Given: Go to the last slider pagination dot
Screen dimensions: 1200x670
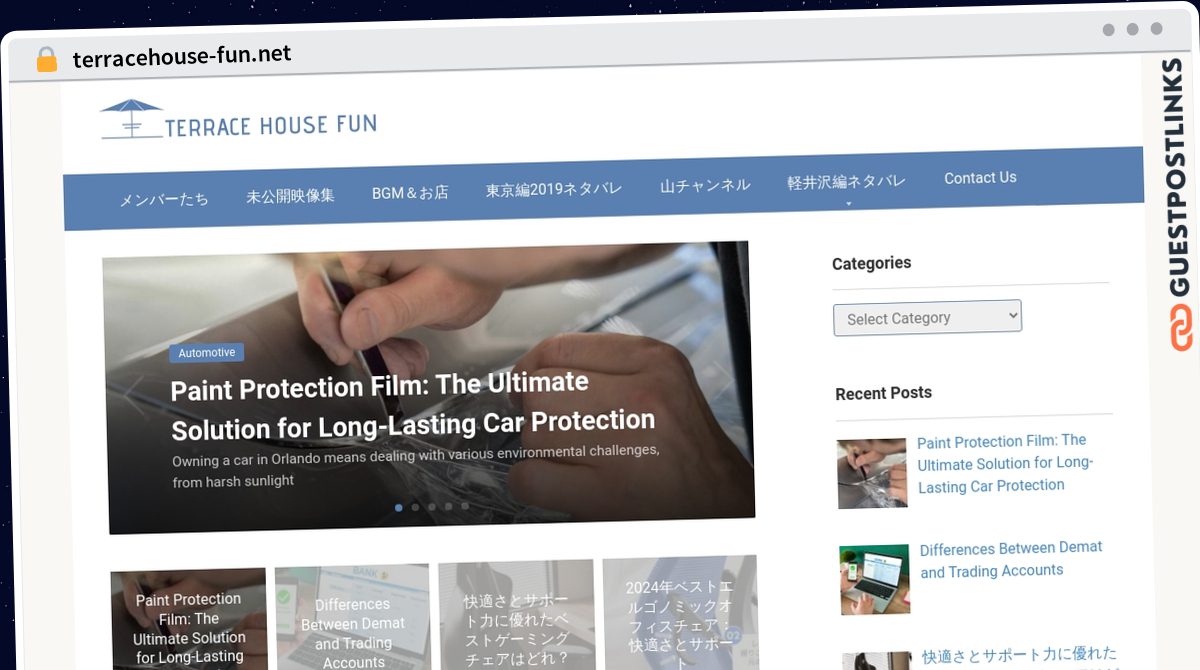Looking at the screenshot, I should 465,506.
